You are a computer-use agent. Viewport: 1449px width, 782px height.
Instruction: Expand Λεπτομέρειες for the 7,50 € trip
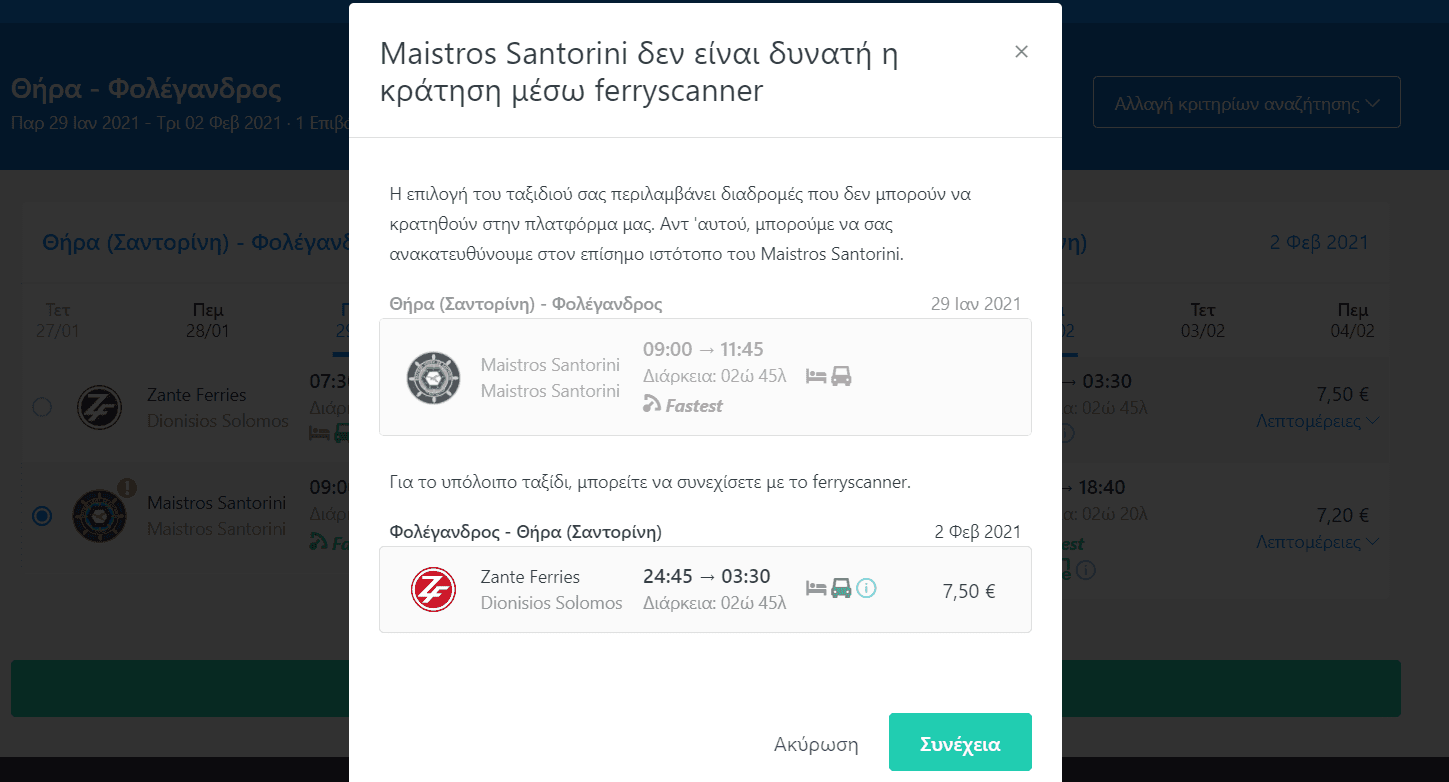(1317, 421)
